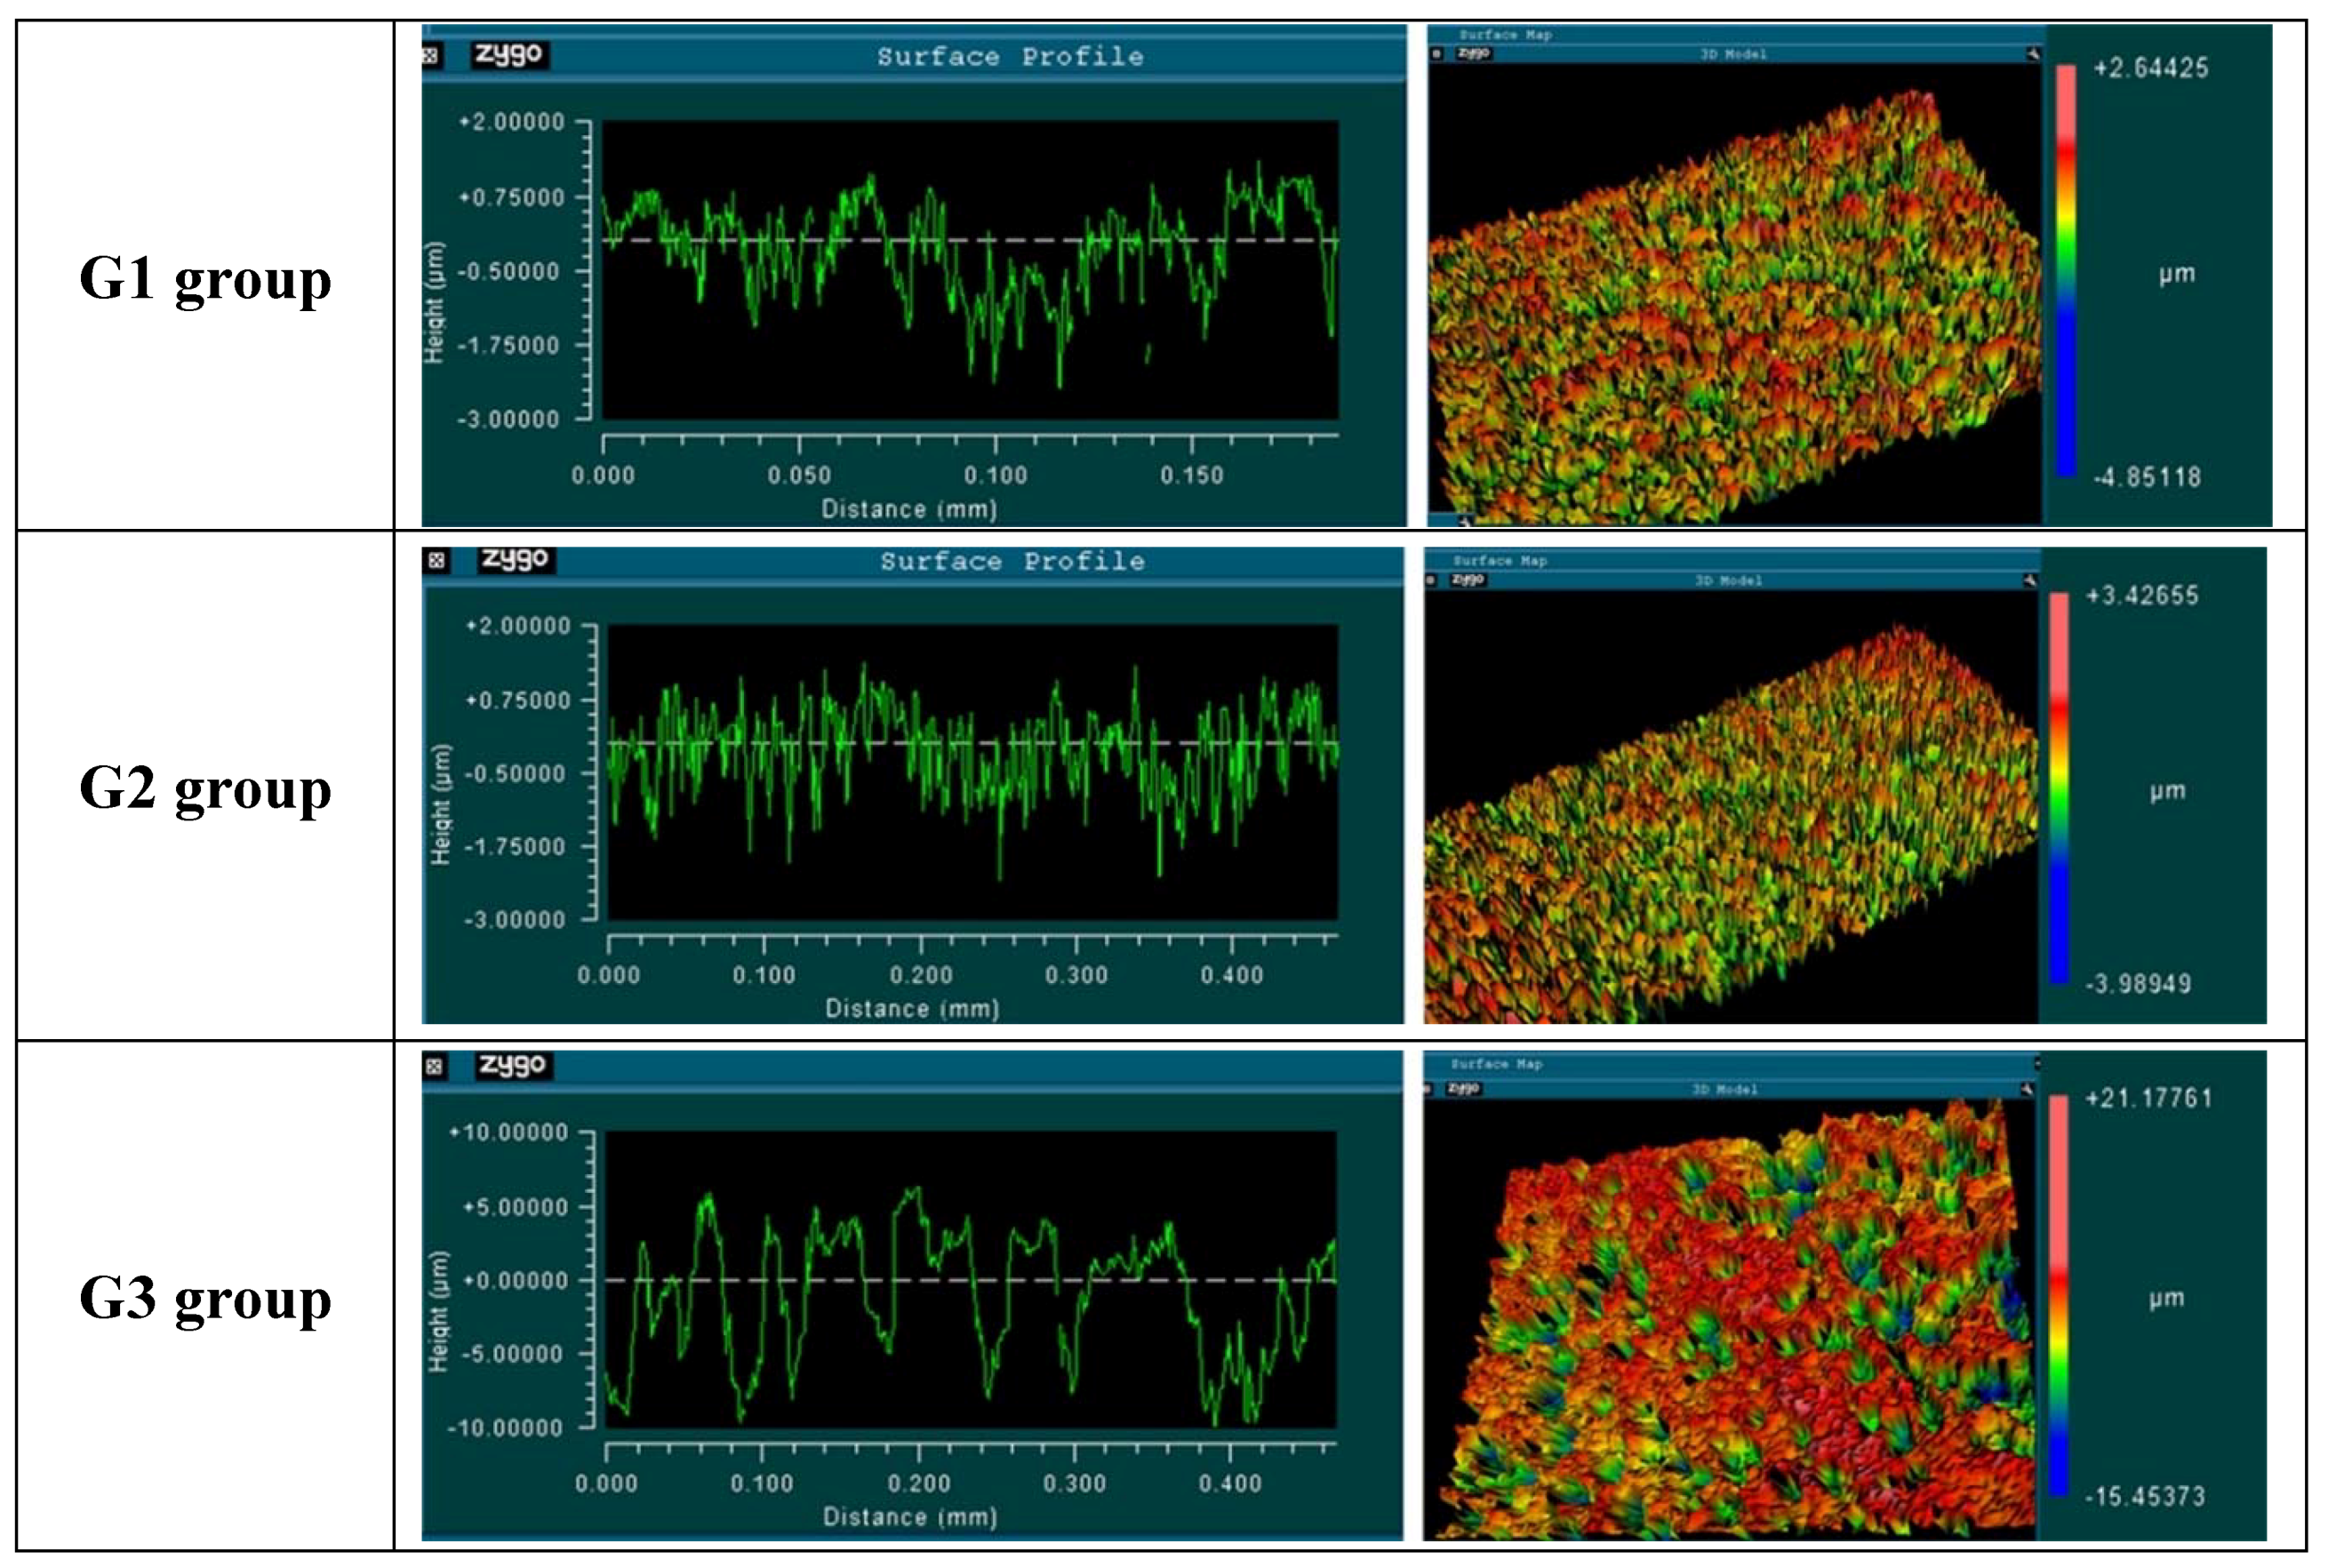Select the G1 Surface Map title label
Image resolution: width=2328 pixels, height=1568 pixels.
[1504, 35]
